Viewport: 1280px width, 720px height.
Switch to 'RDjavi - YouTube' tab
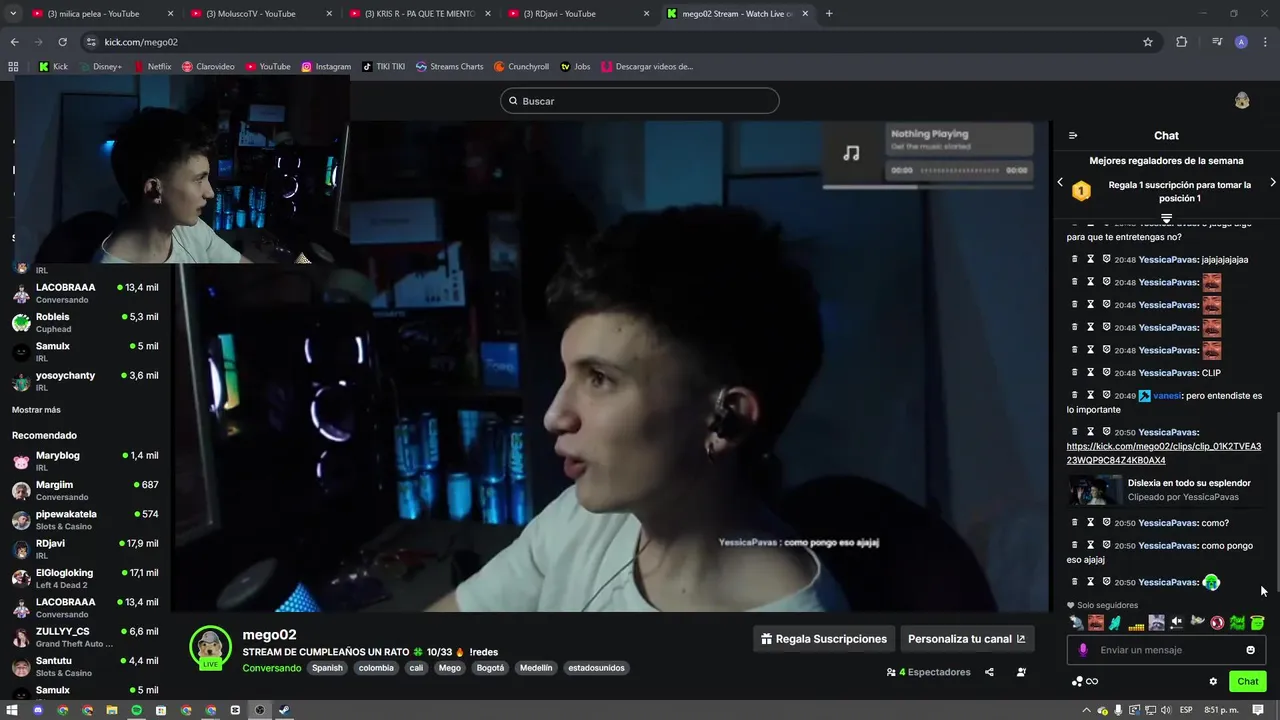pos(578,14)
